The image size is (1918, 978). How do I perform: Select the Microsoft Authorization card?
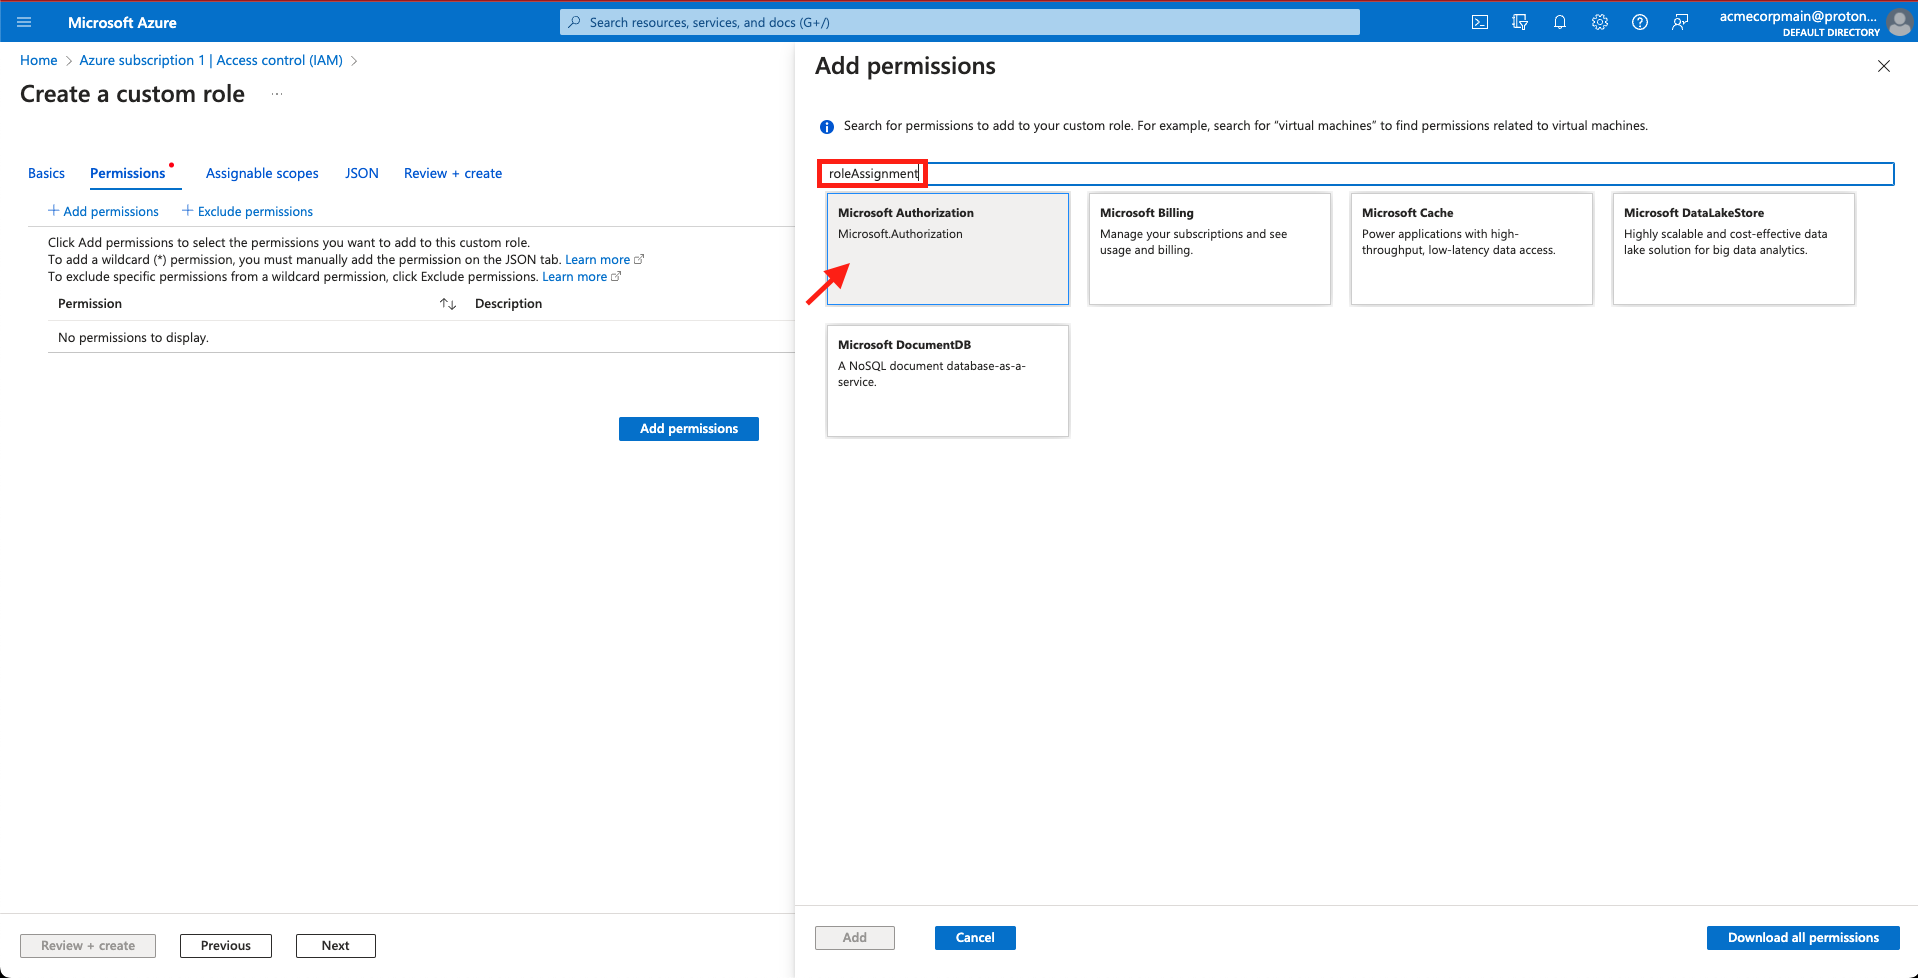tap(948, 249)
